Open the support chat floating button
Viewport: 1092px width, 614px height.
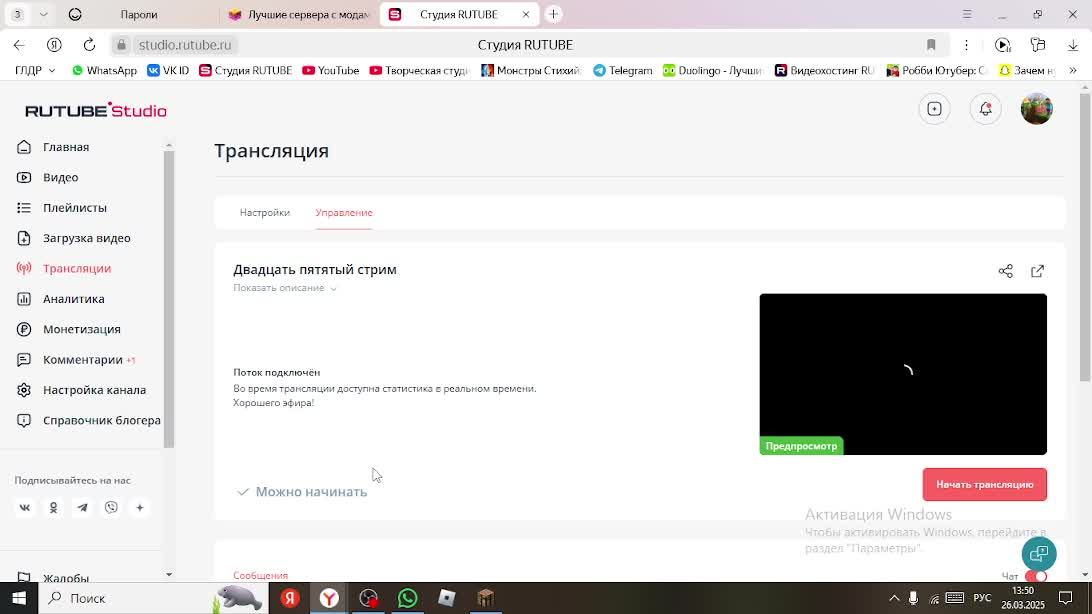coord(1039,553)
